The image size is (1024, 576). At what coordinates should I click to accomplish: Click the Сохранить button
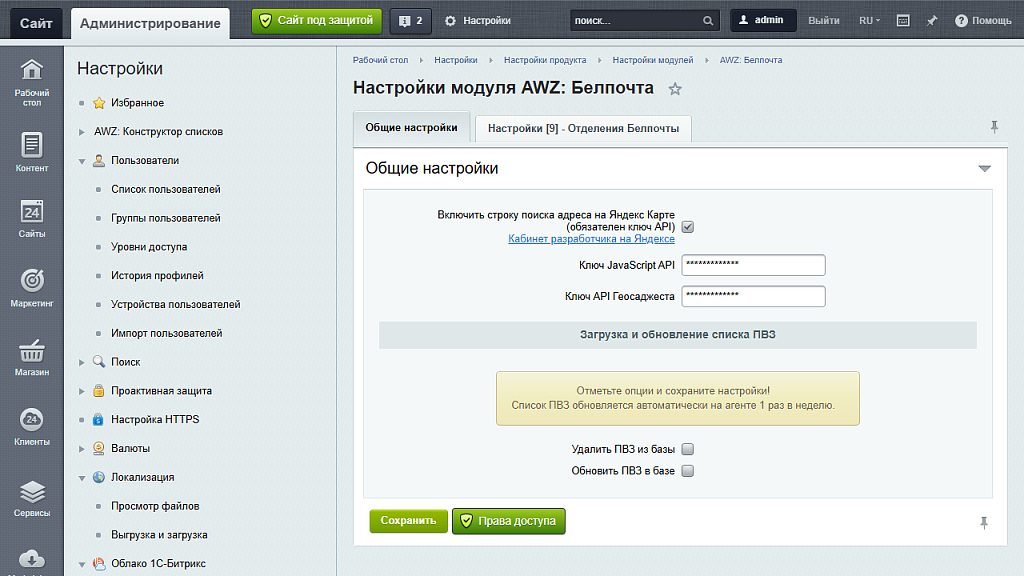point(408,521)
